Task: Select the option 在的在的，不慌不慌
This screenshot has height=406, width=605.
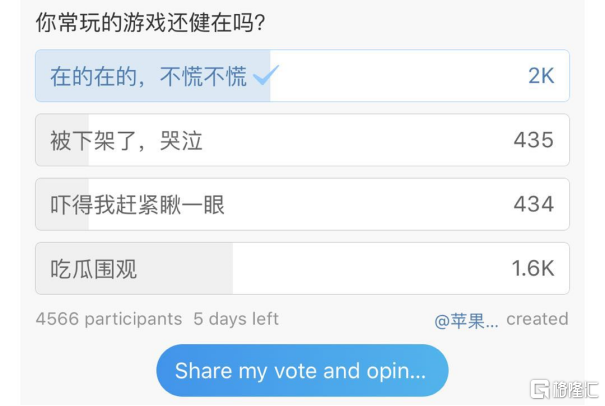Action: coord(302,76)
